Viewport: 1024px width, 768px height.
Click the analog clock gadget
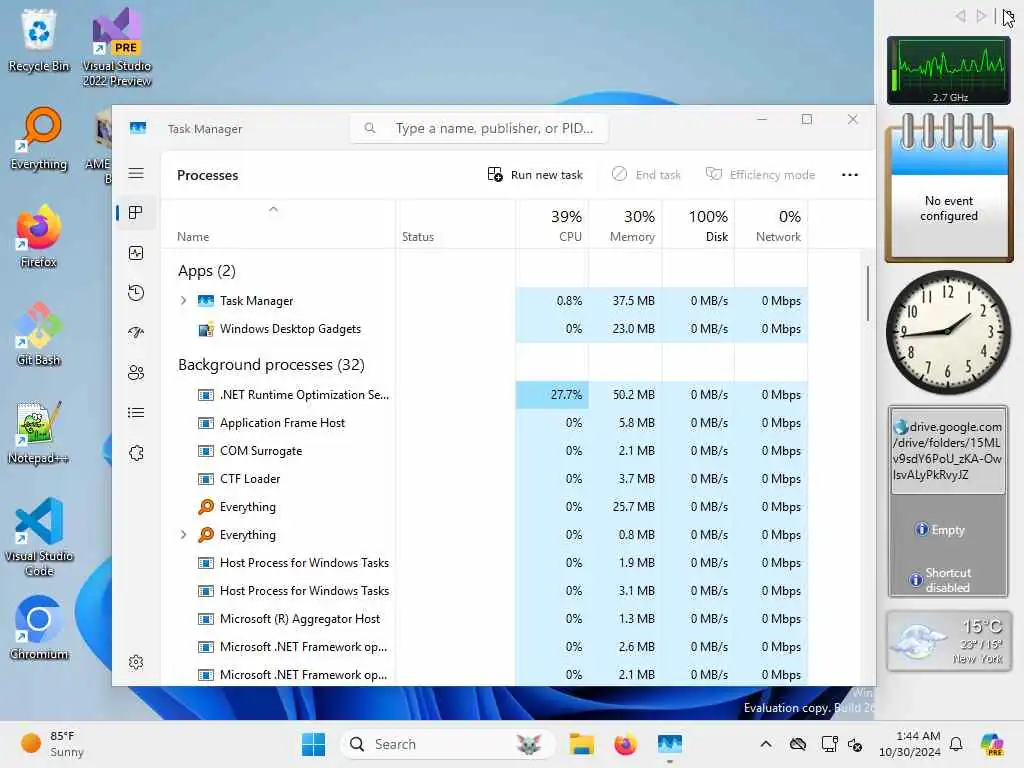coord(948,332)
